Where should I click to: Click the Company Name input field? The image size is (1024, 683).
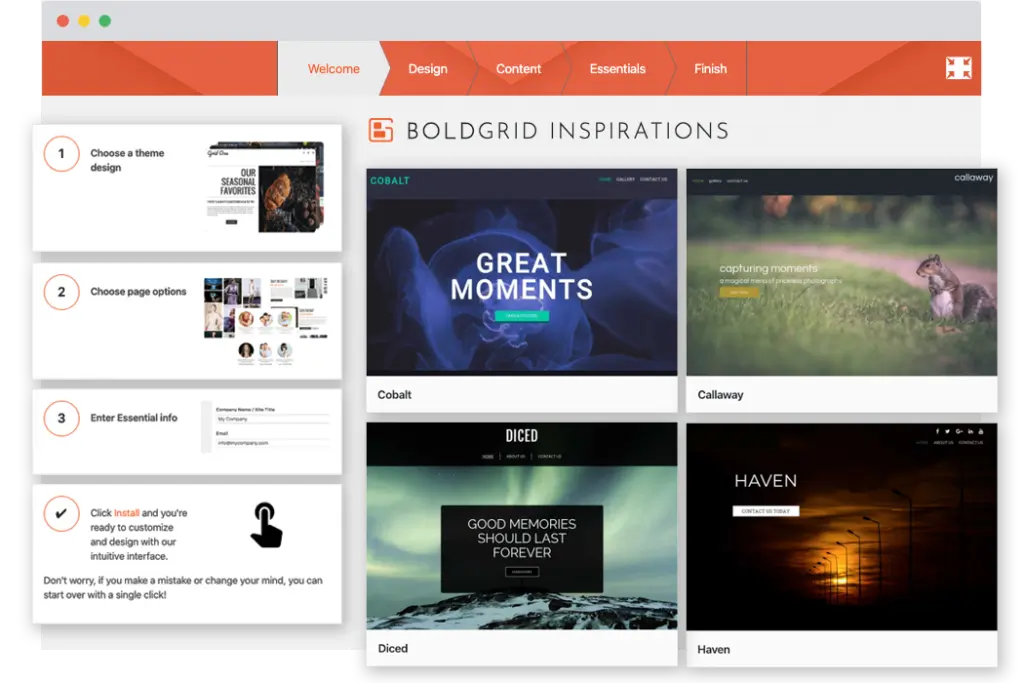coord(272,419)
